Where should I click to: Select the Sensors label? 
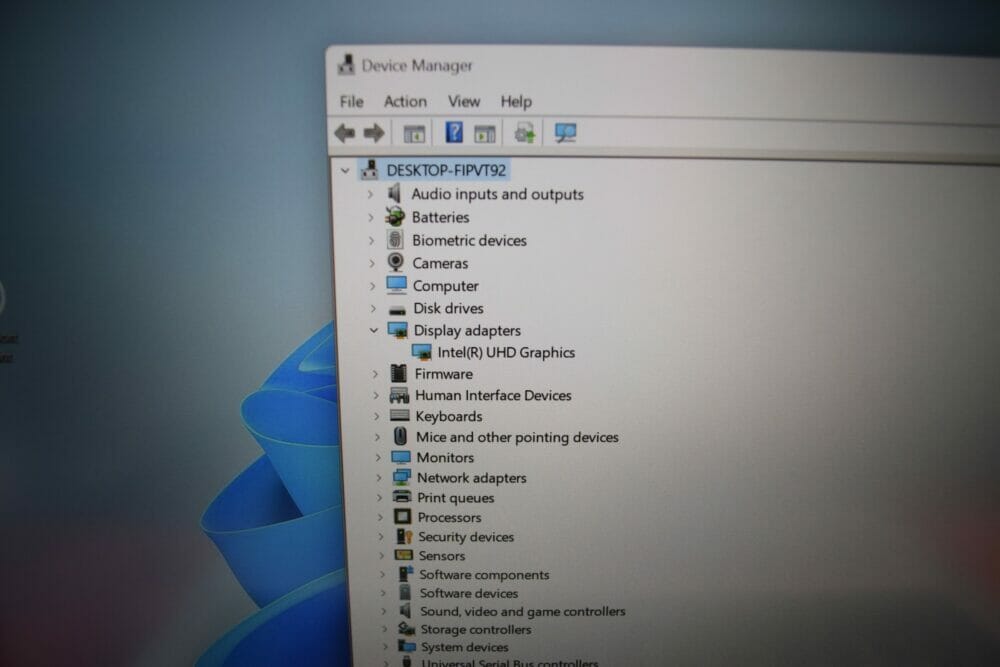pos(441,555)
